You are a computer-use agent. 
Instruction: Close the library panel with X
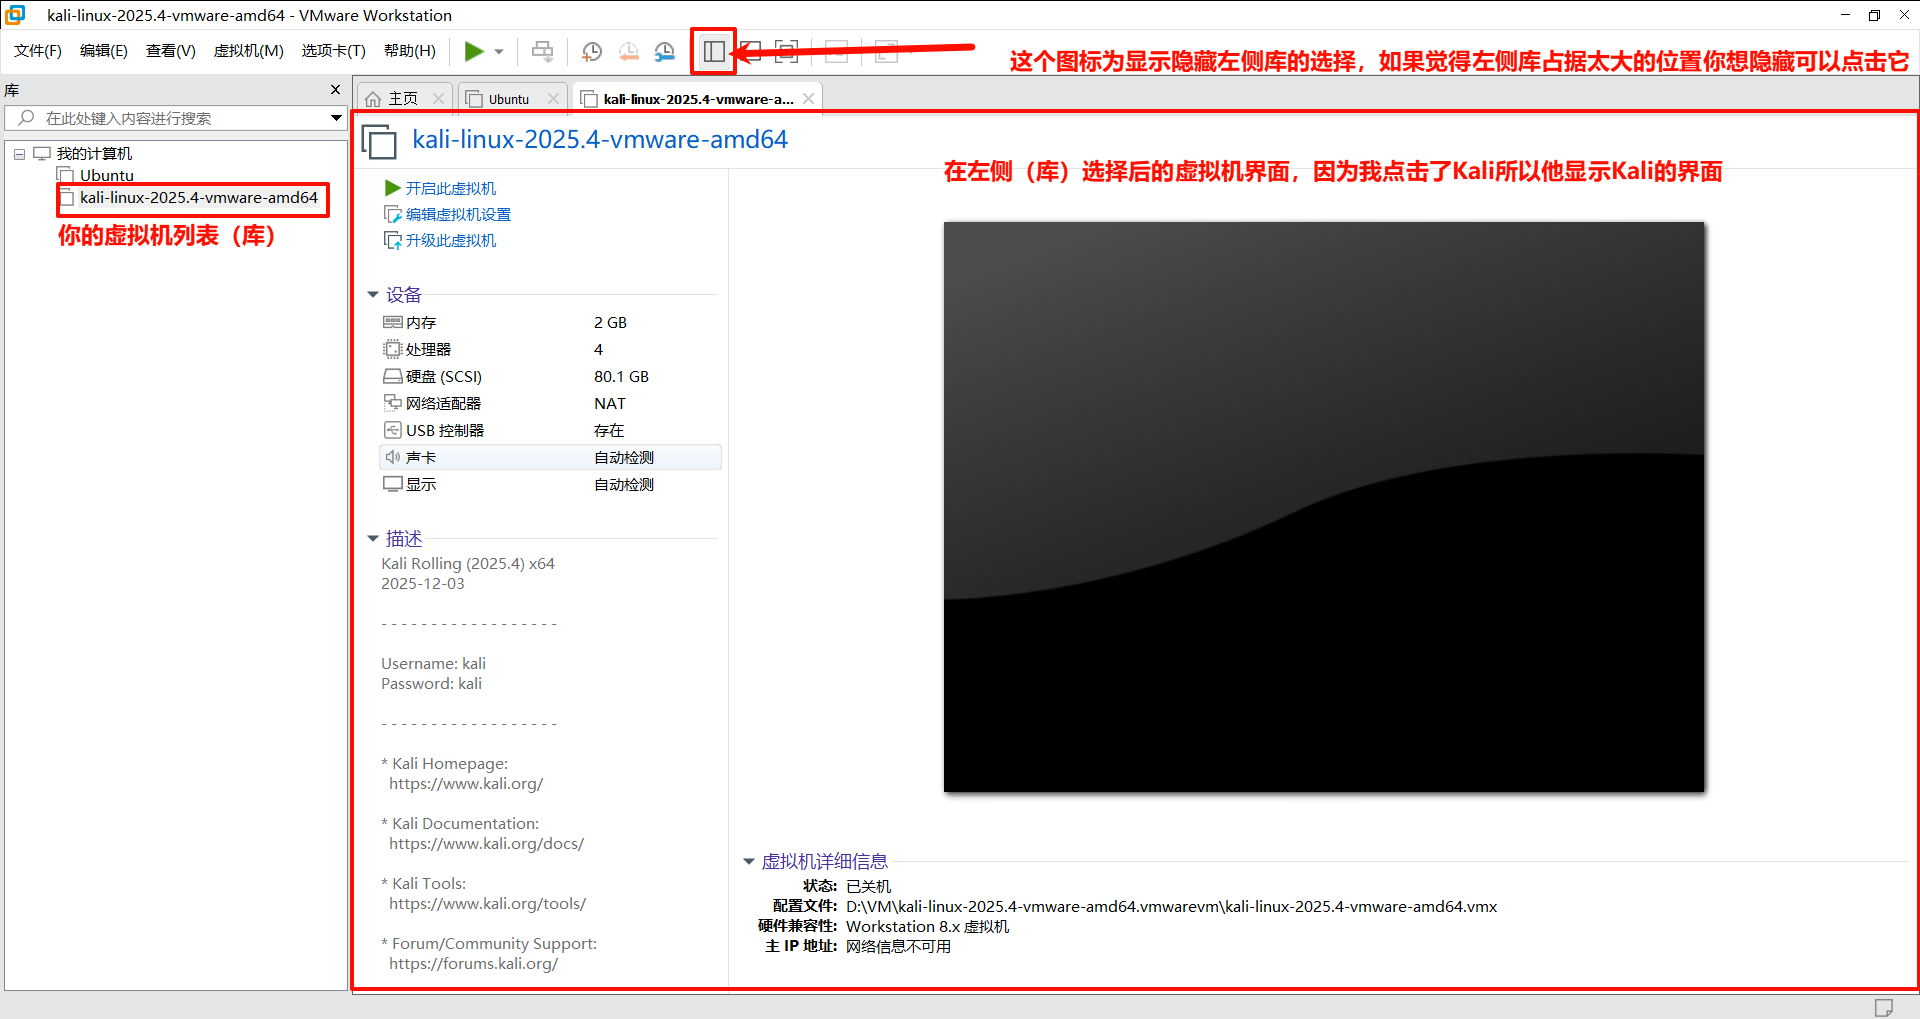335,90
